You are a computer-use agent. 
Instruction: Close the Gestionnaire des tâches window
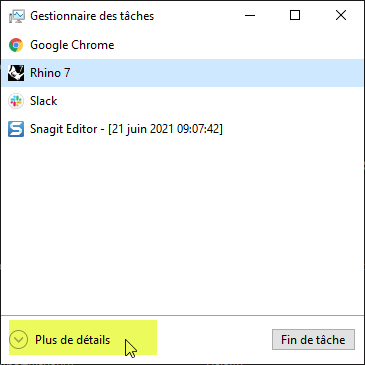click(x=341, y=15)
